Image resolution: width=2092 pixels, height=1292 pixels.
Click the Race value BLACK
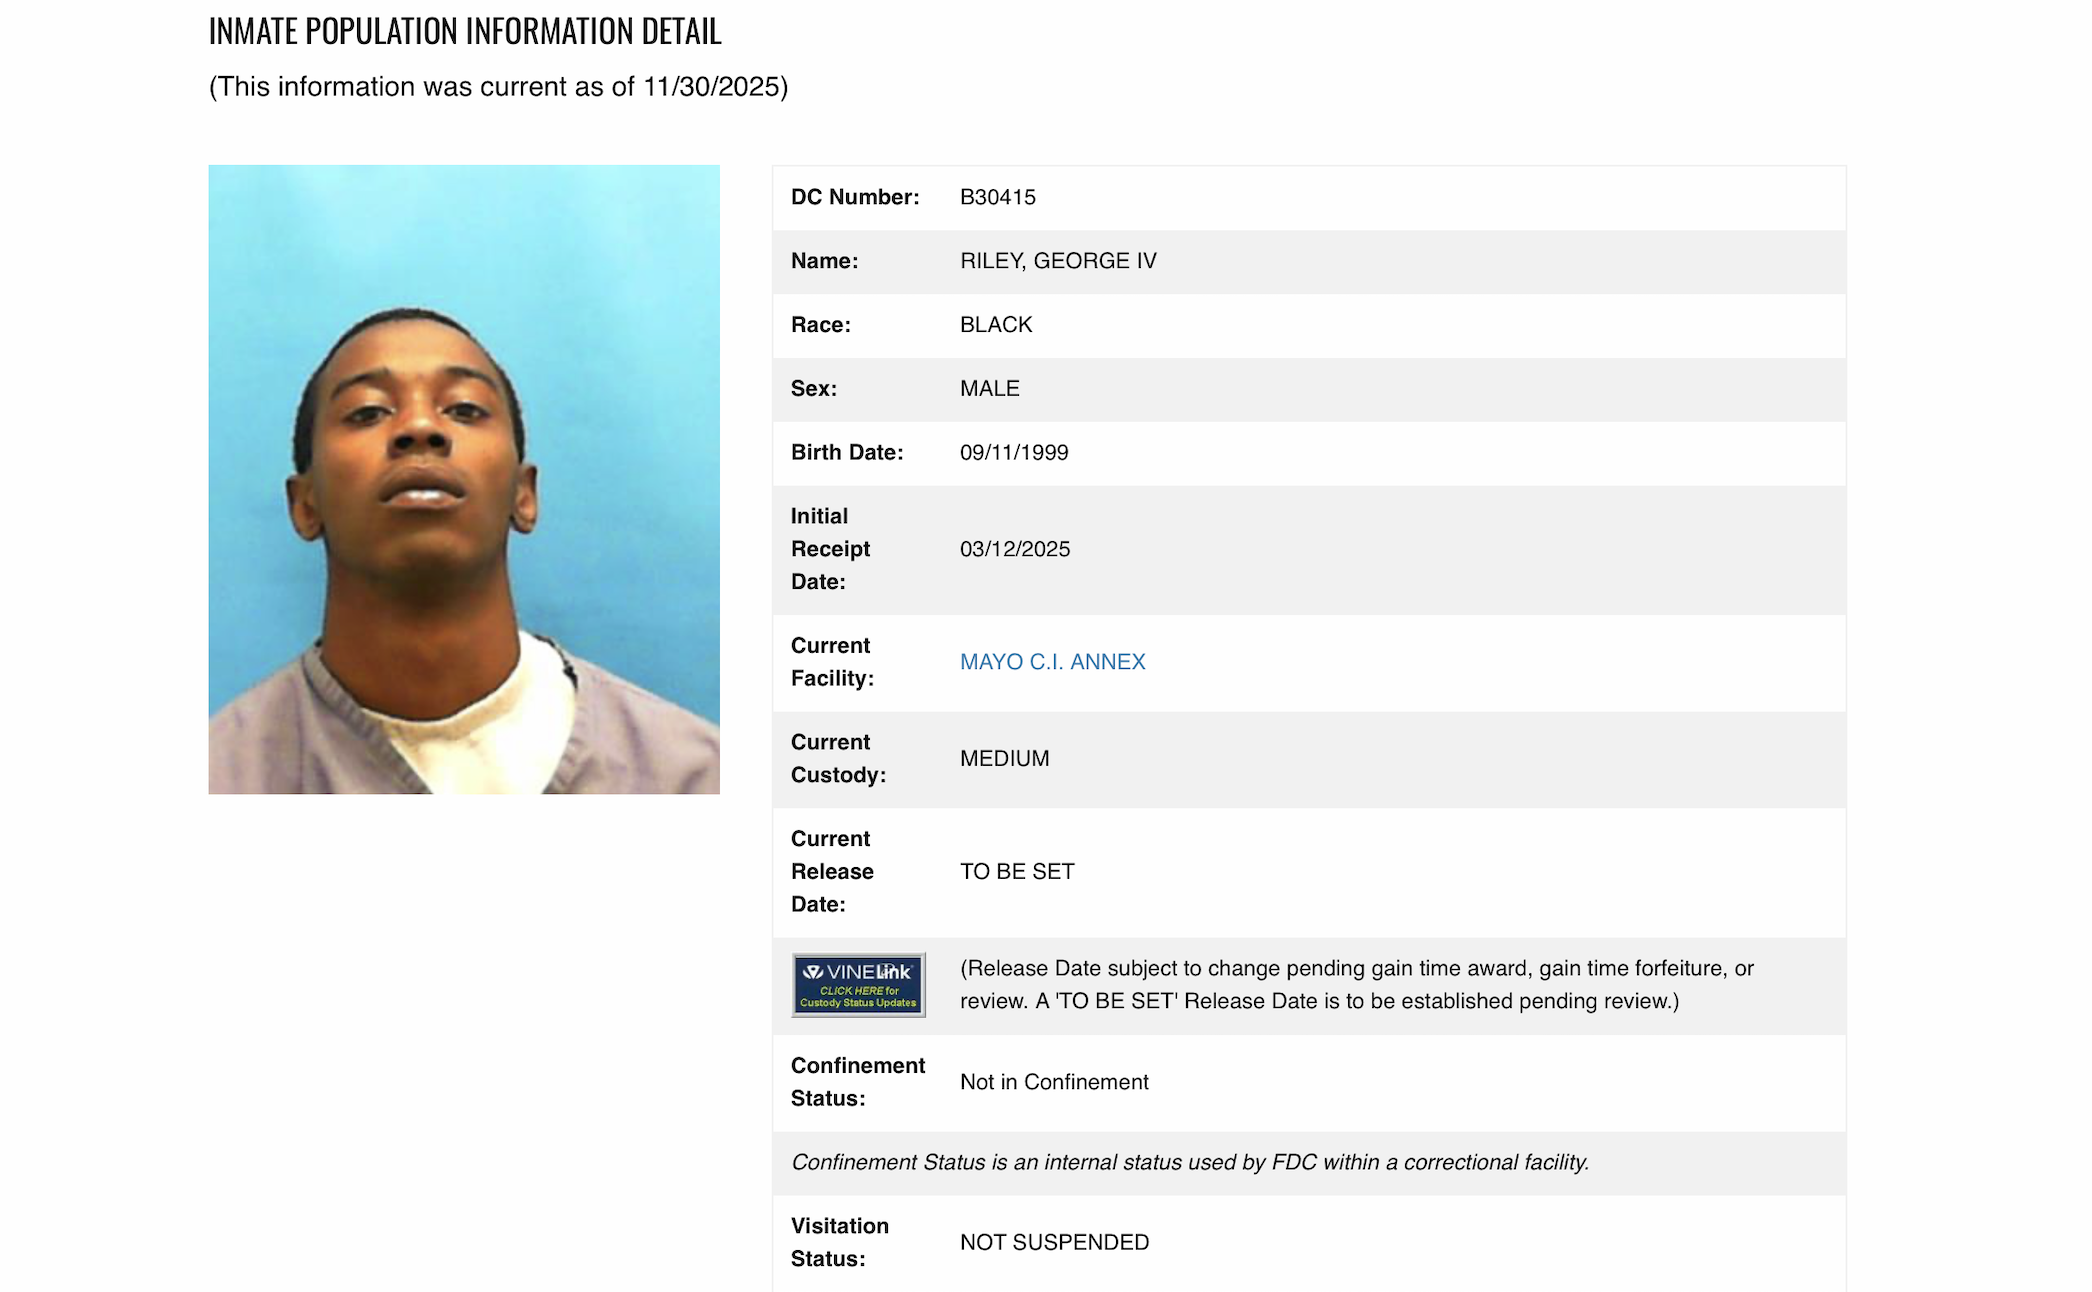click(996, 325)
